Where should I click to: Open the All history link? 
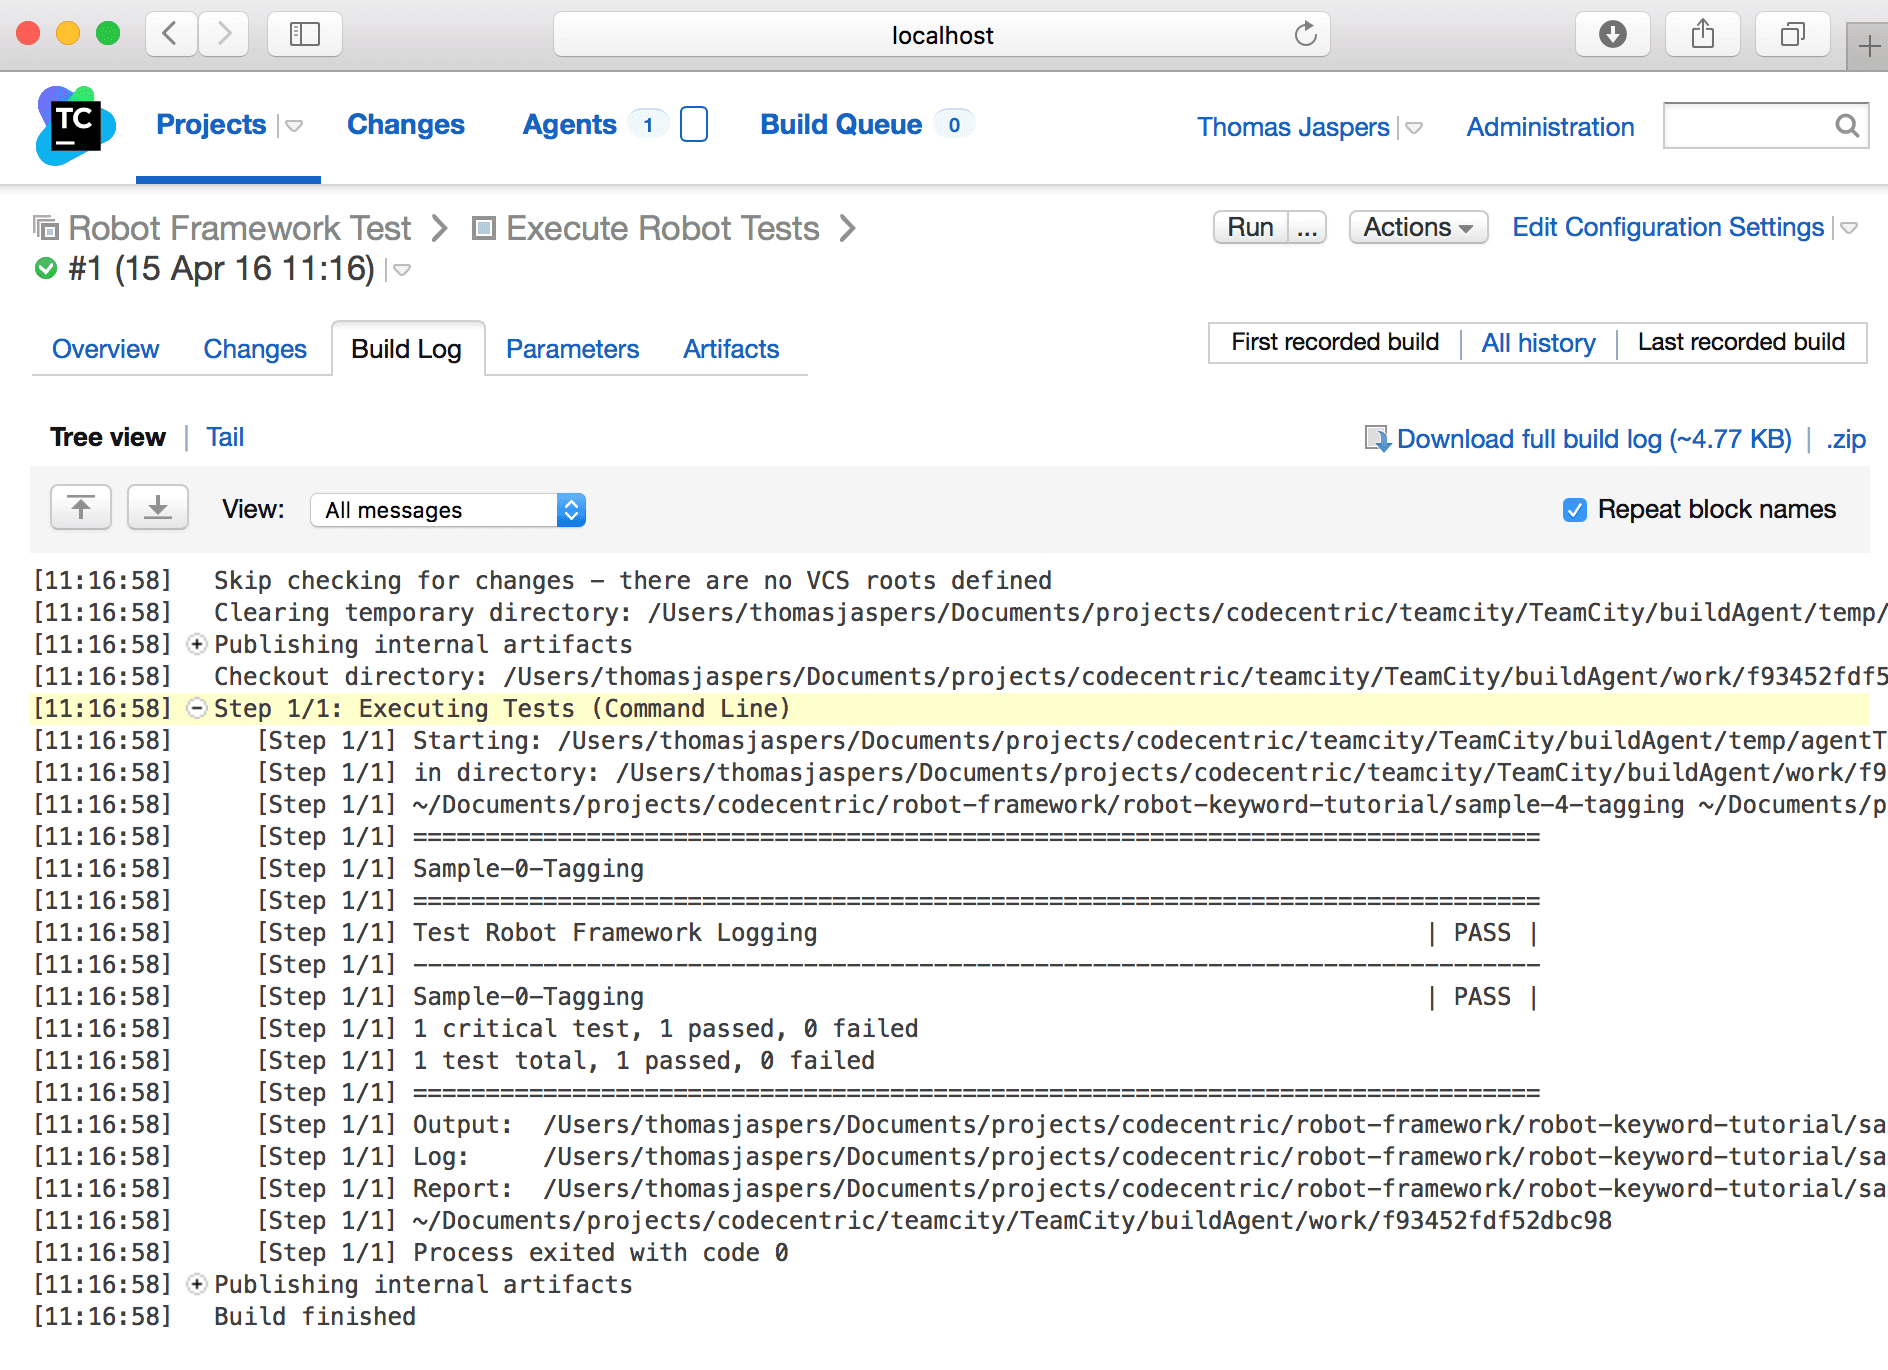(1538, 343)
